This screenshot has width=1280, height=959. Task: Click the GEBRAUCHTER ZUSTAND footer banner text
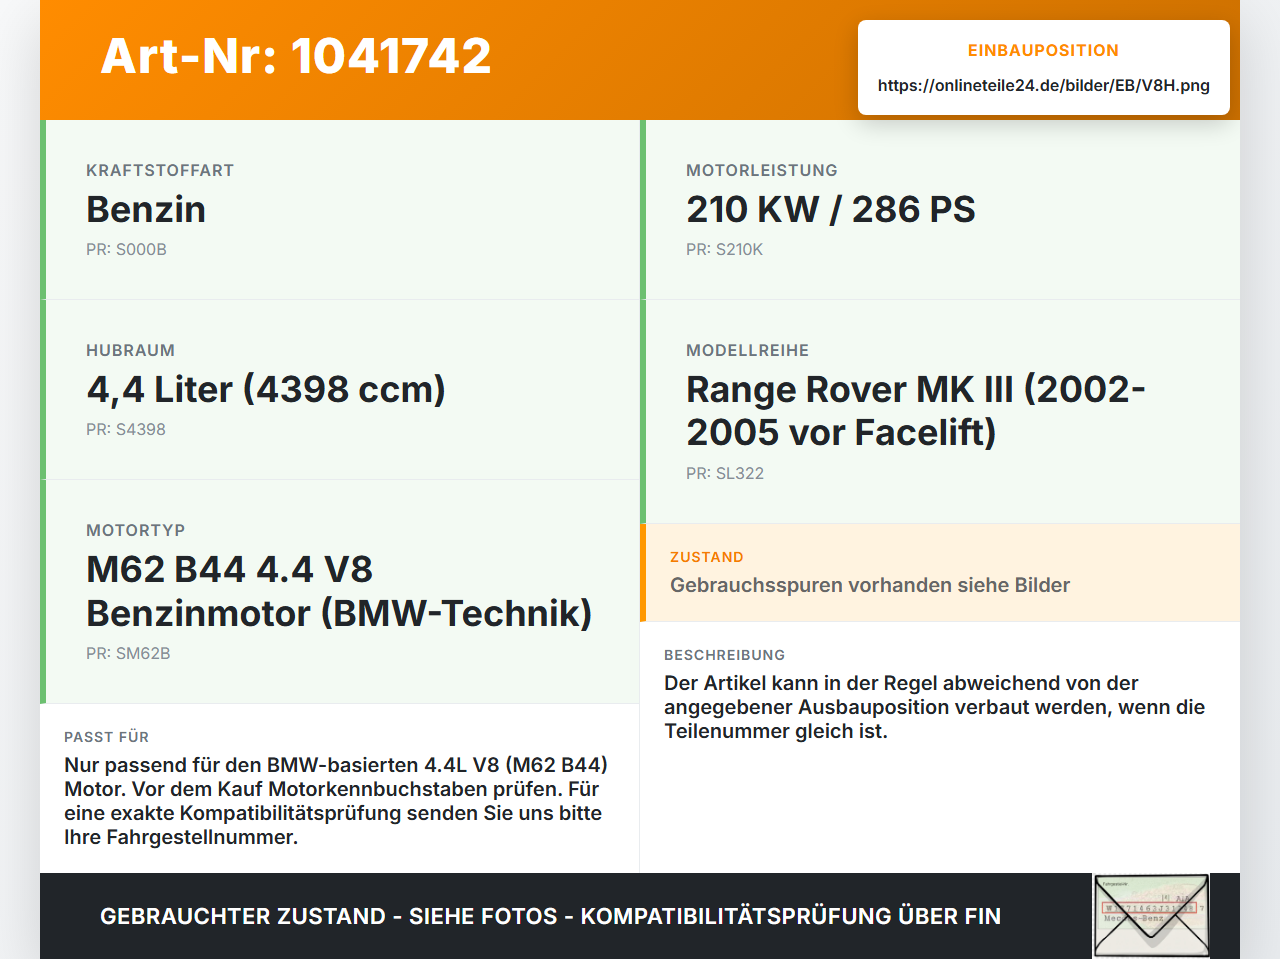pos(550,916)
